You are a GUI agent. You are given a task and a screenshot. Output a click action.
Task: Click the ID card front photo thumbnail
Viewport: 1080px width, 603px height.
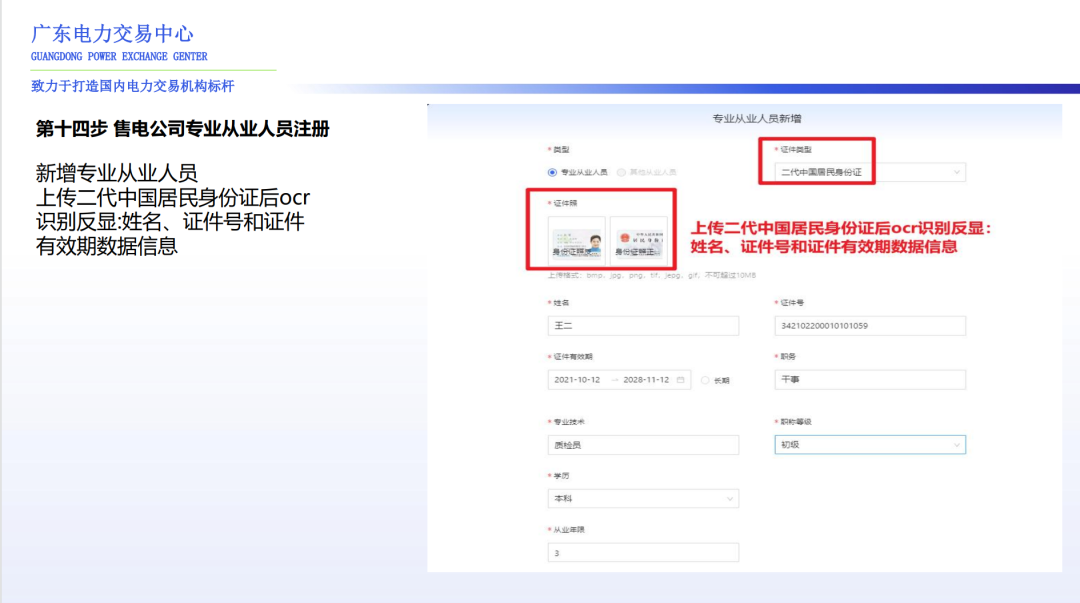[577, 239]
